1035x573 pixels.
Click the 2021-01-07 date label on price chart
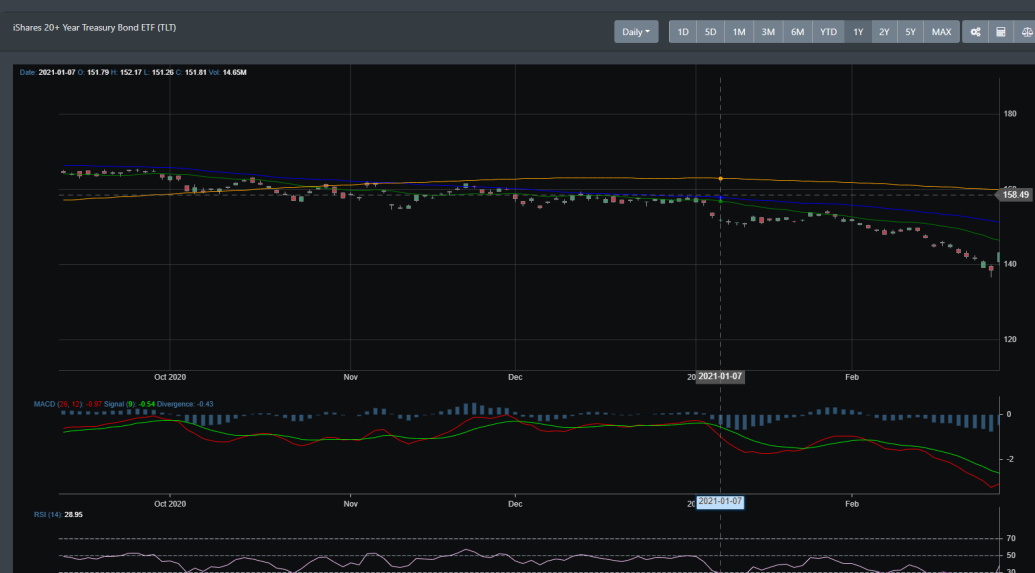pyautogui.click(x=720, y=376)
